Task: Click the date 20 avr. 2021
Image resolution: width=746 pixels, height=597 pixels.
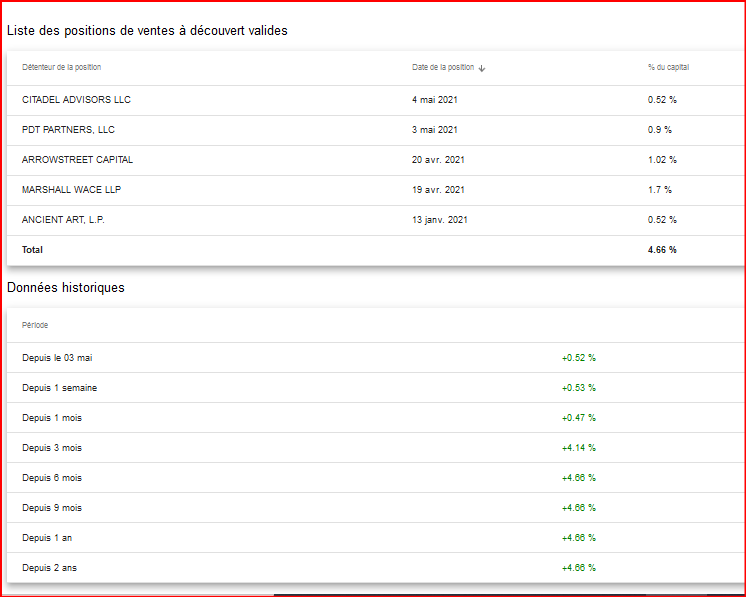Action: 438,160
